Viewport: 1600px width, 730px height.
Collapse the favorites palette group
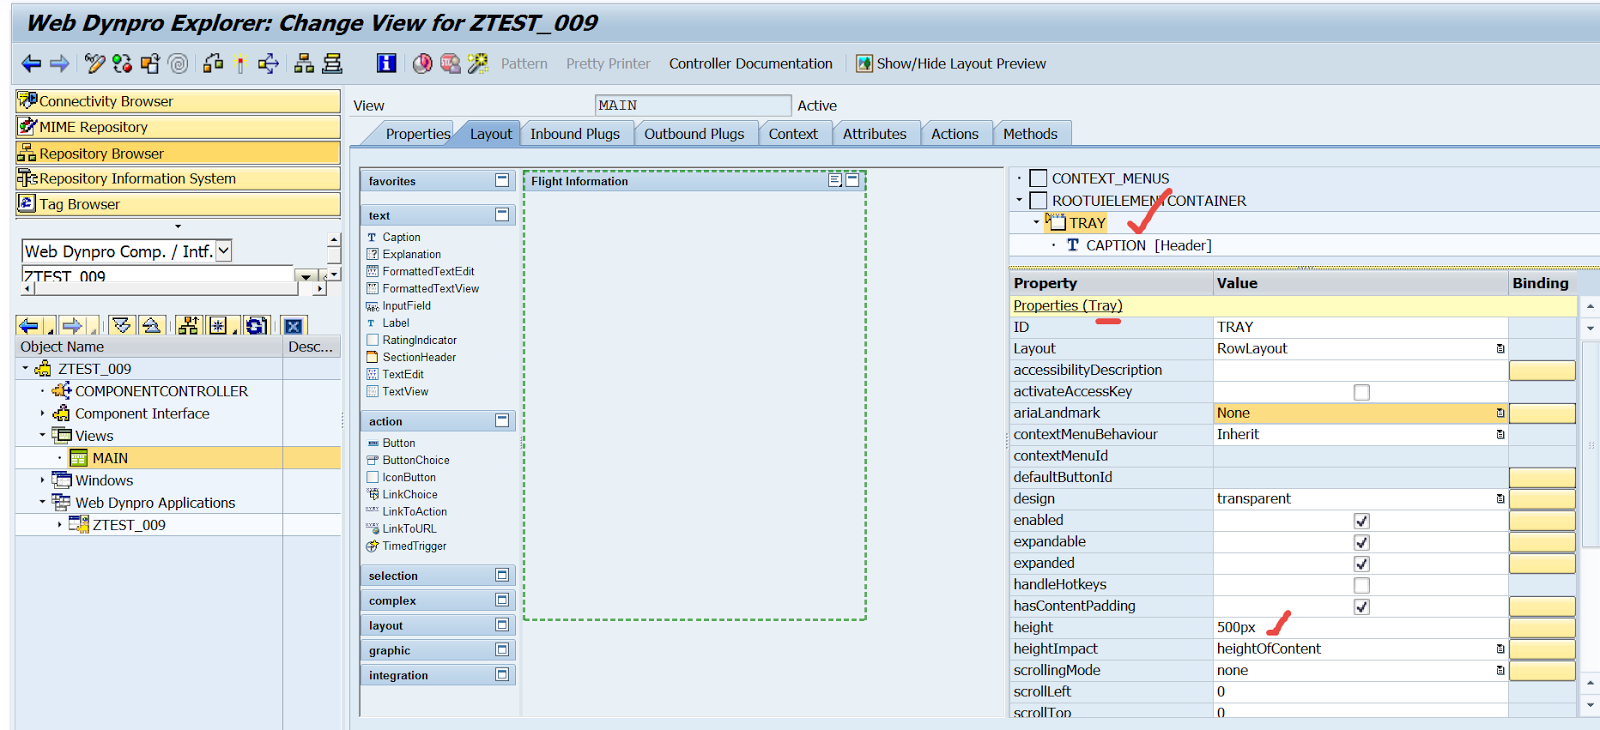coord(502,181)
